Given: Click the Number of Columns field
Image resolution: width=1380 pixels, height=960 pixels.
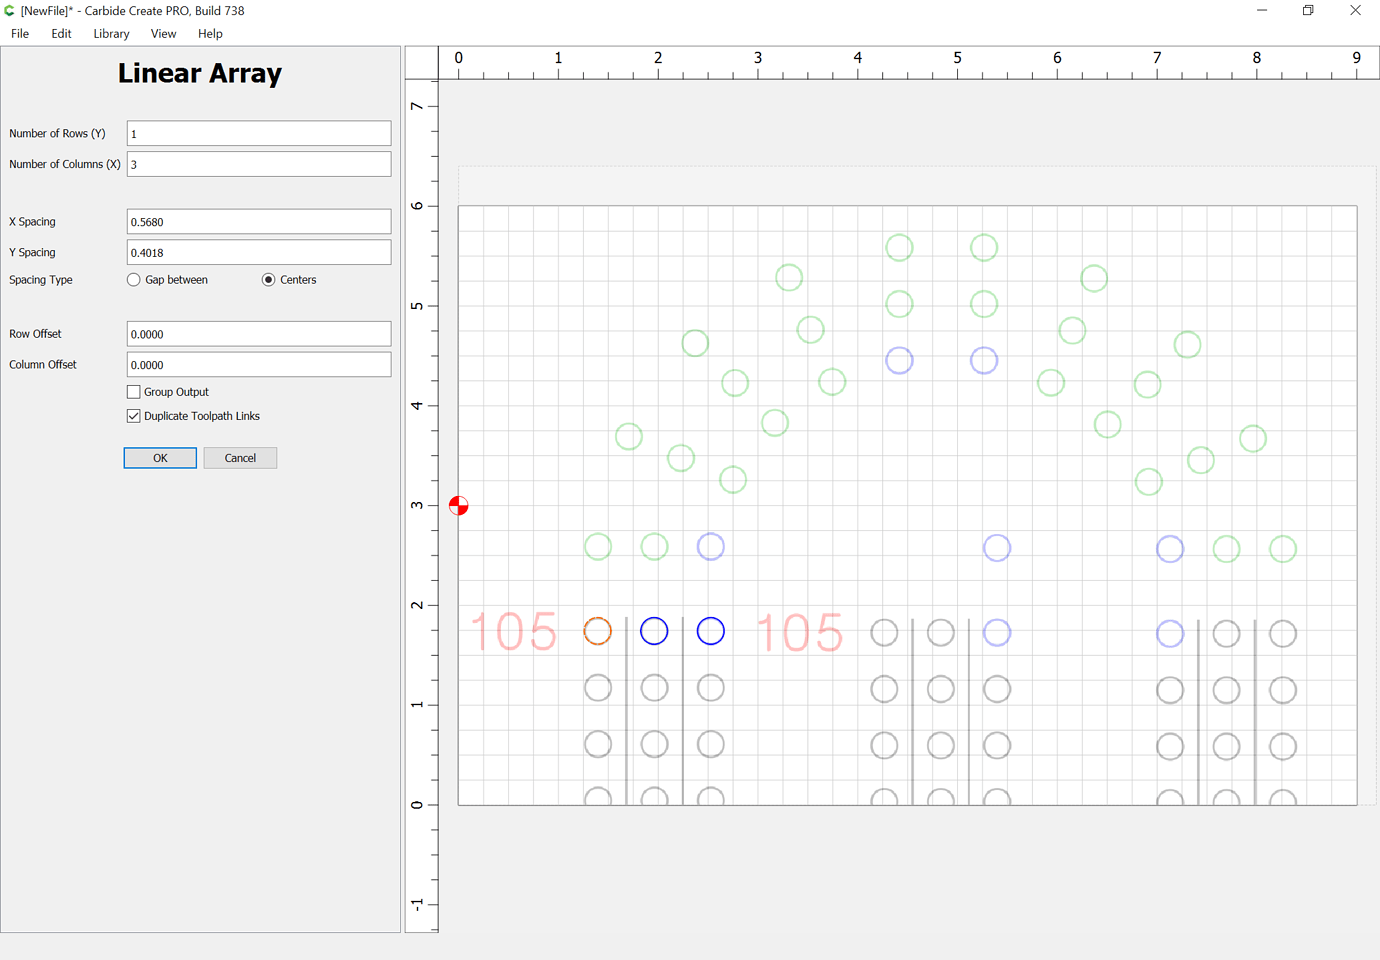Looking at the screenshot, I should click(258, 163).
